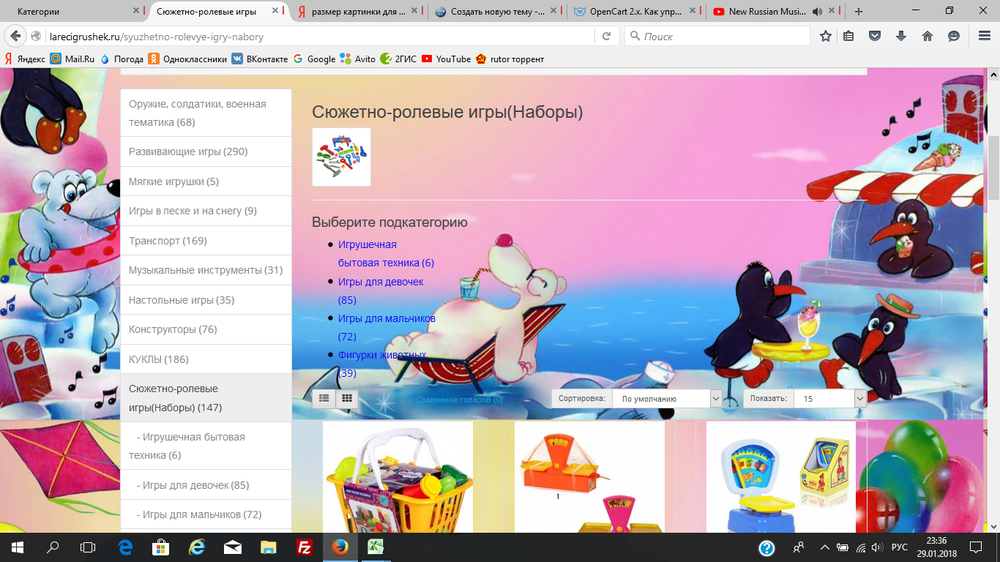Image resolution: width=1000 pixels, height=562 pixels.
Task: Open Конструкторы (76) category
Action: tap(206, 330)
